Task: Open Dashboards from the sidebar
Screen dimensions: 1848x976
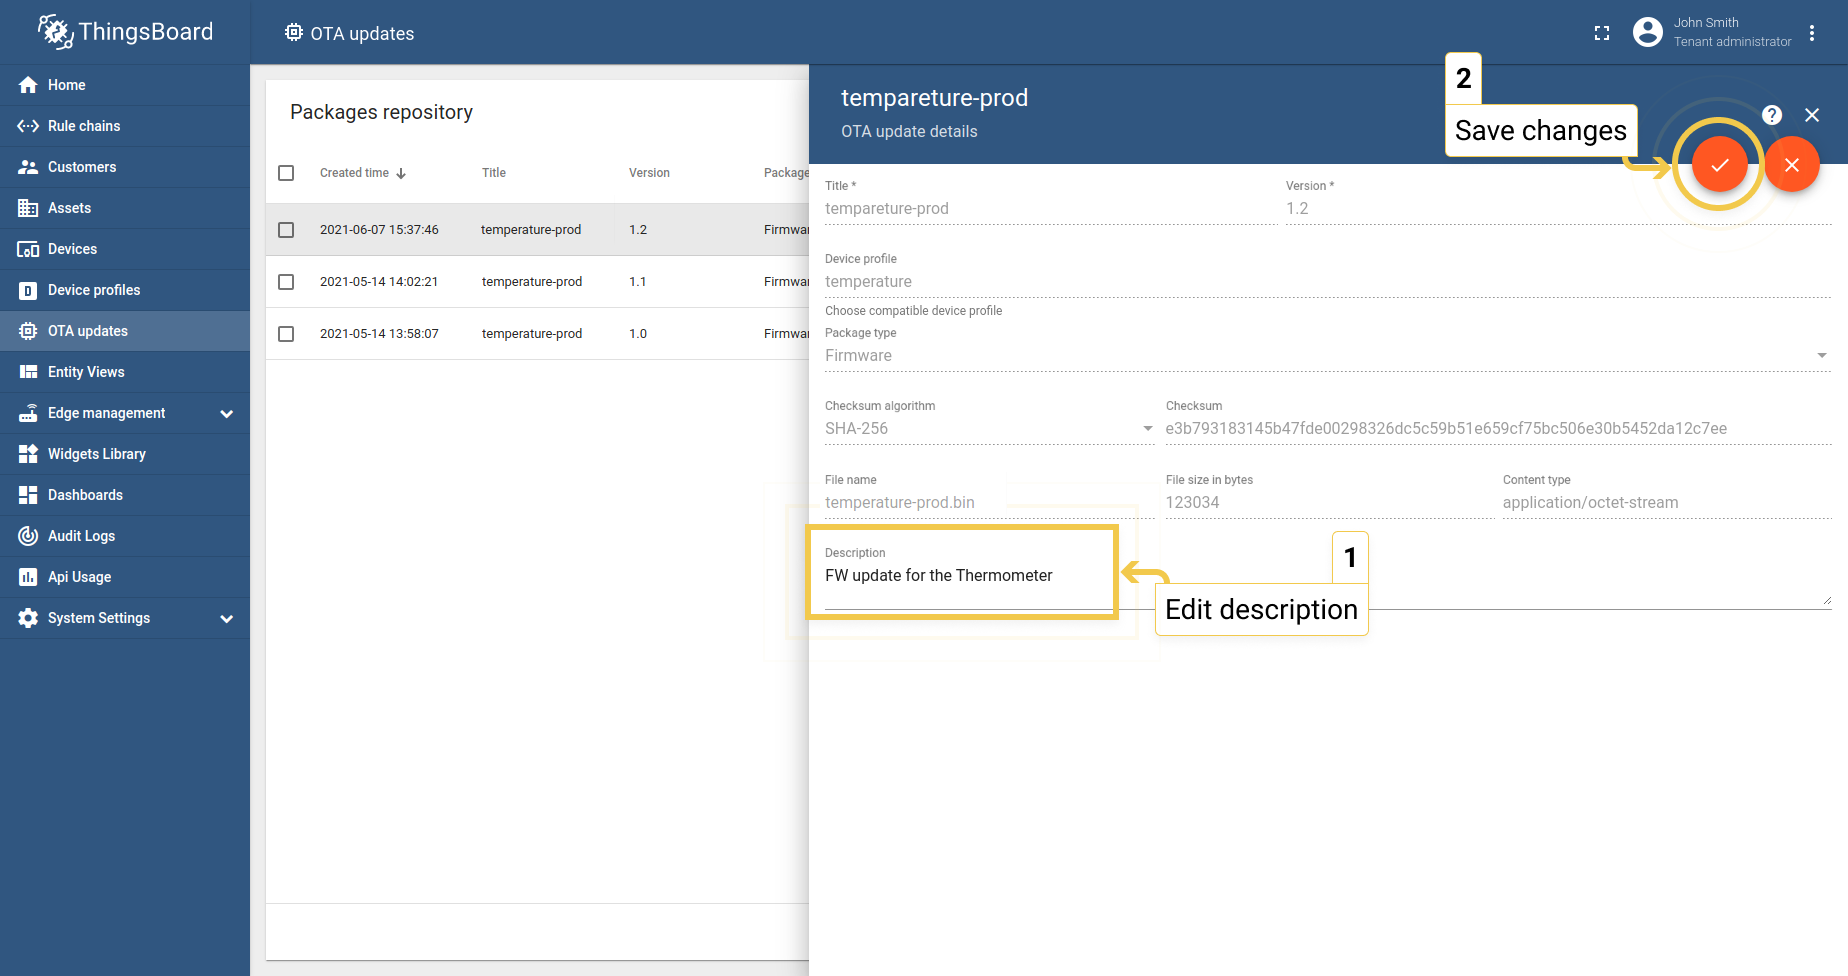Action: (x=85, y=495)
